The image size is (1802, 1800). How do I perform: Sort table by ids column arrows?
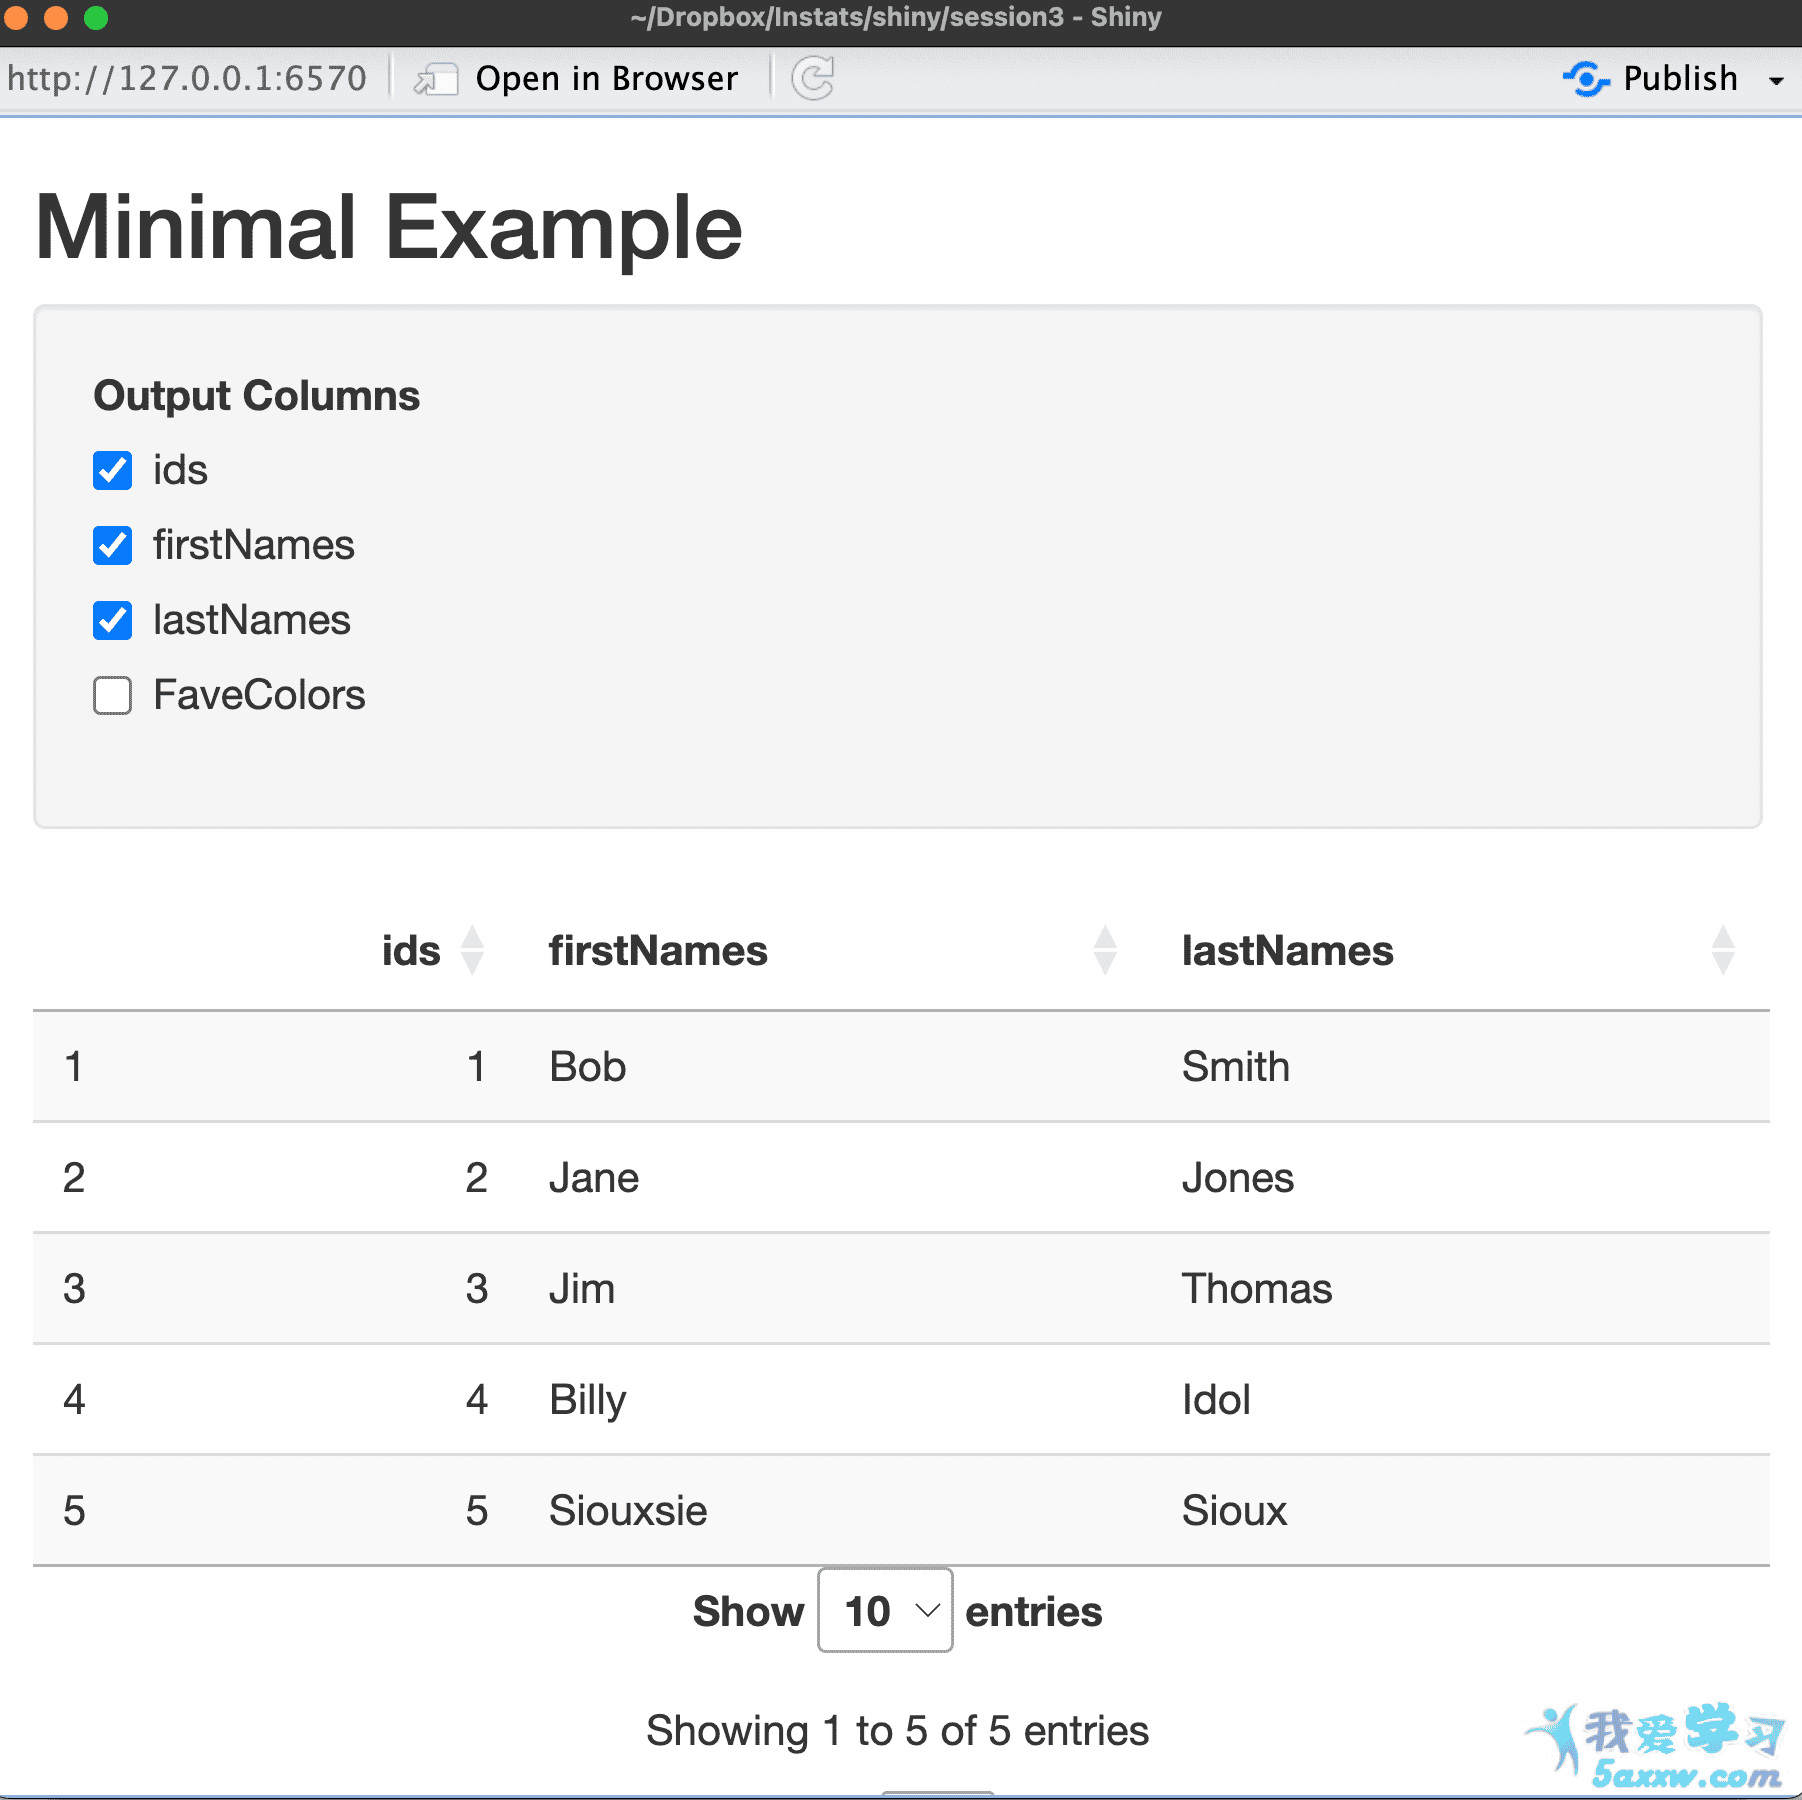pos(473,950)
